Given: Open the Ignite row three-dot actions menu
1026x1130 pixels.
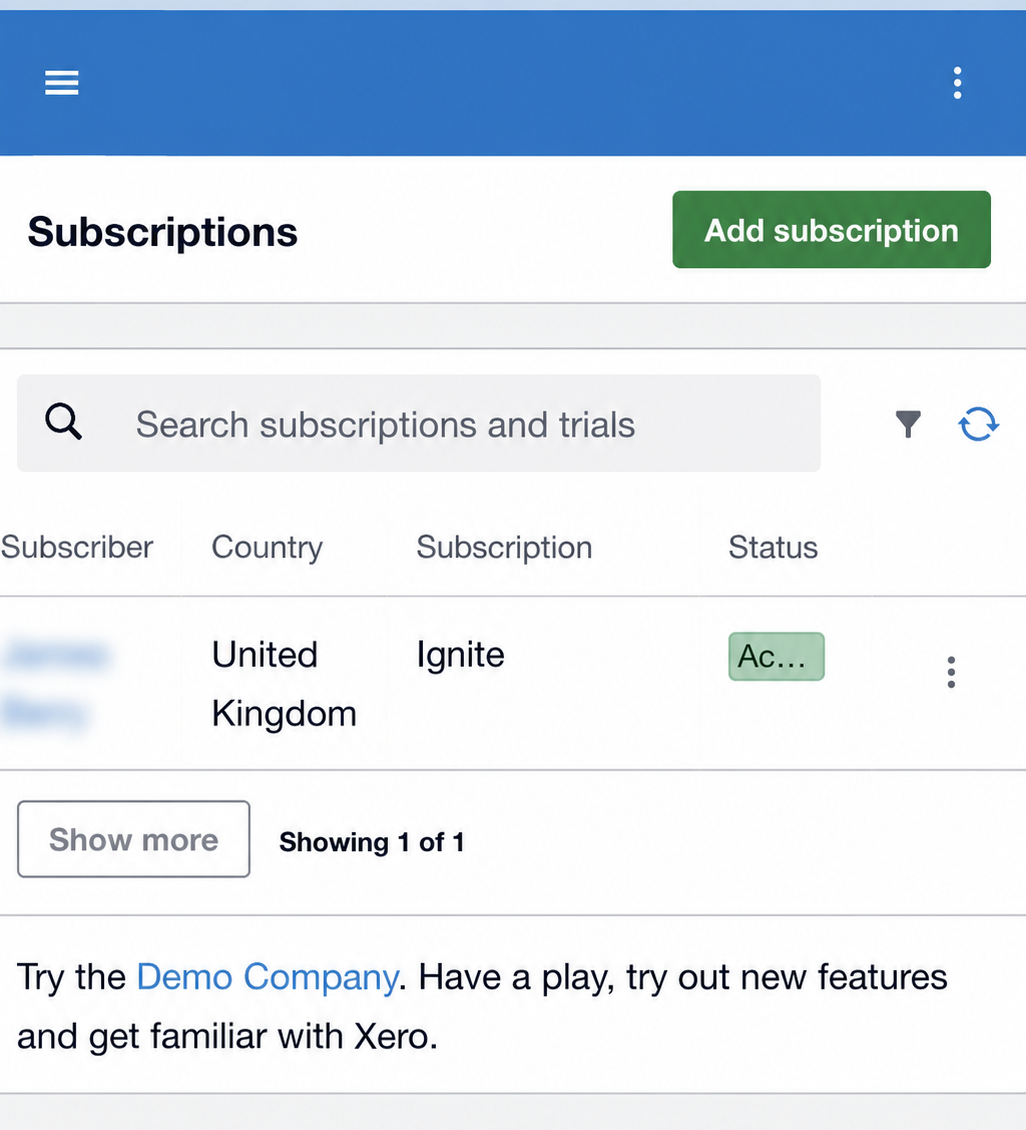Looking at the screenshot, I should pos(951,672).
